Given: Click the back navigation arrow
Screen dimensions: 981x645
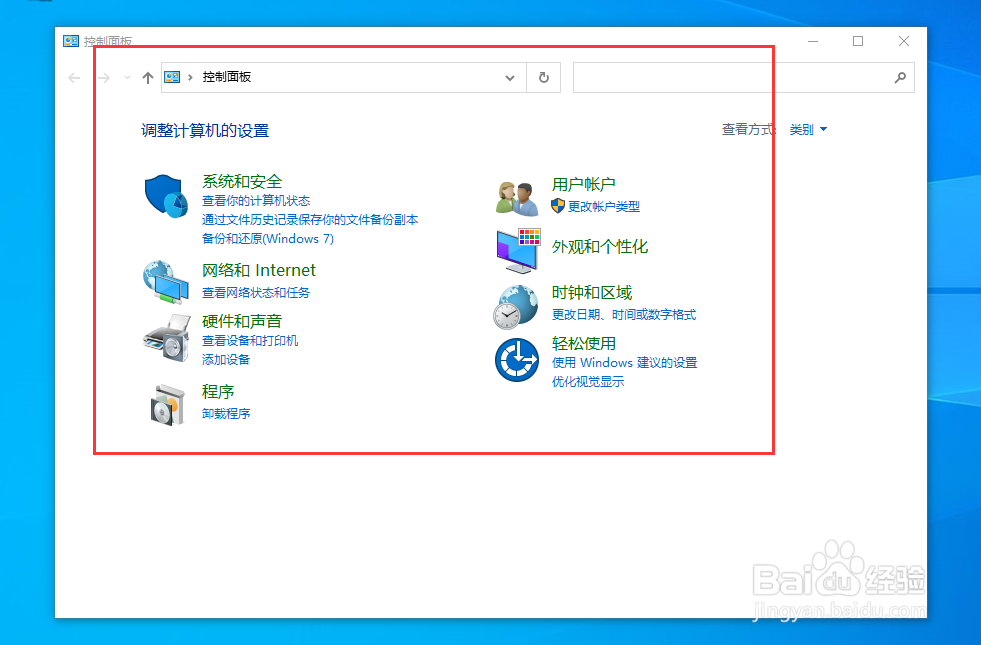Looking at the screenshot, I should 74,78.
